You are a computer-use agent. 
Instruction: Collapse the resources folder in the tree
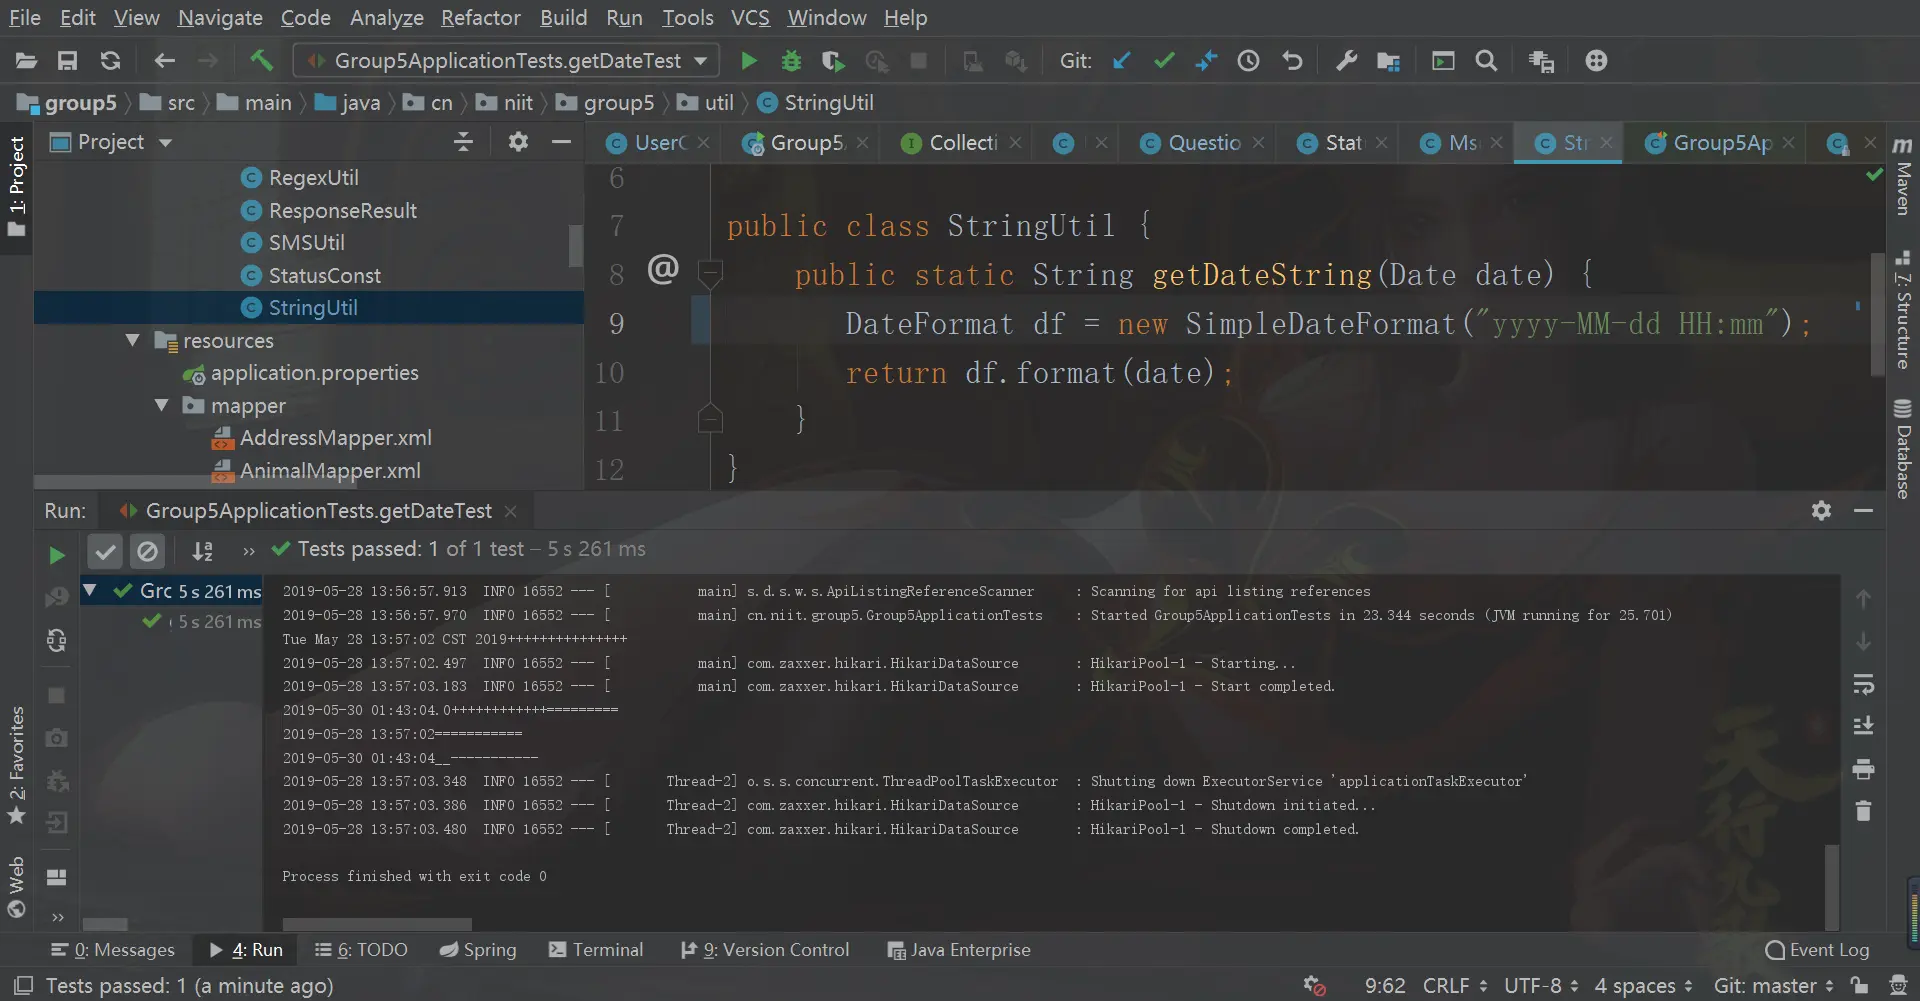pyautogui.click(x=133, y=341)
